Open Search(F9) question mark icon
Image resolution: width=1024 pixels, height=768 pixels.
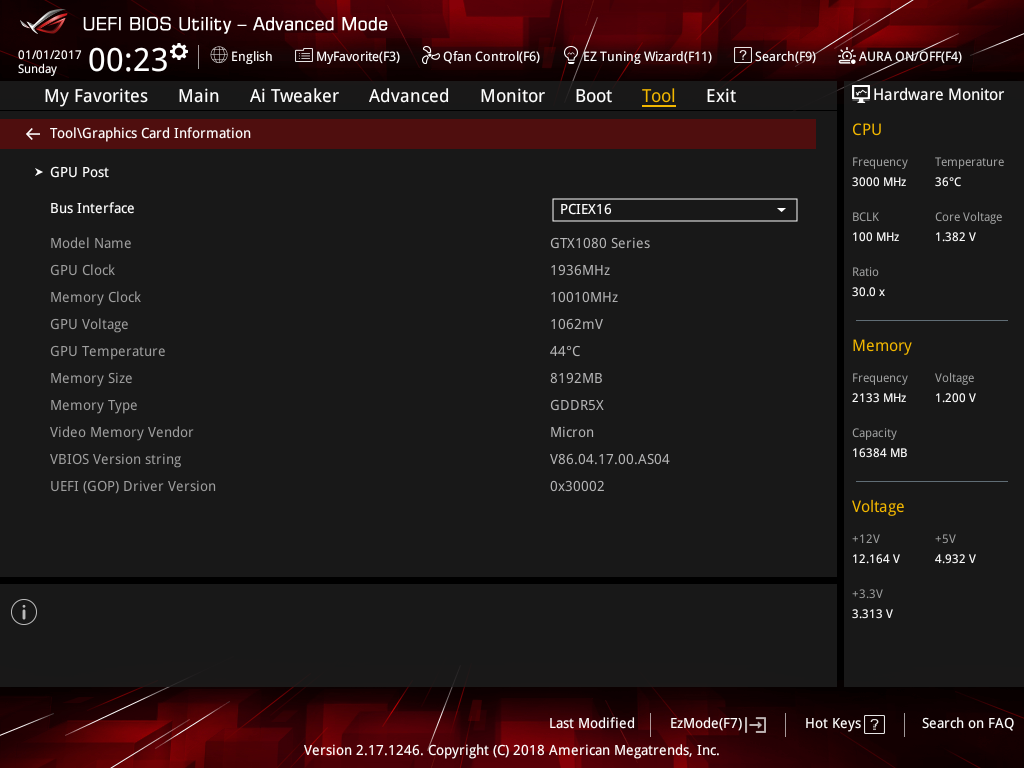(743, 56)
